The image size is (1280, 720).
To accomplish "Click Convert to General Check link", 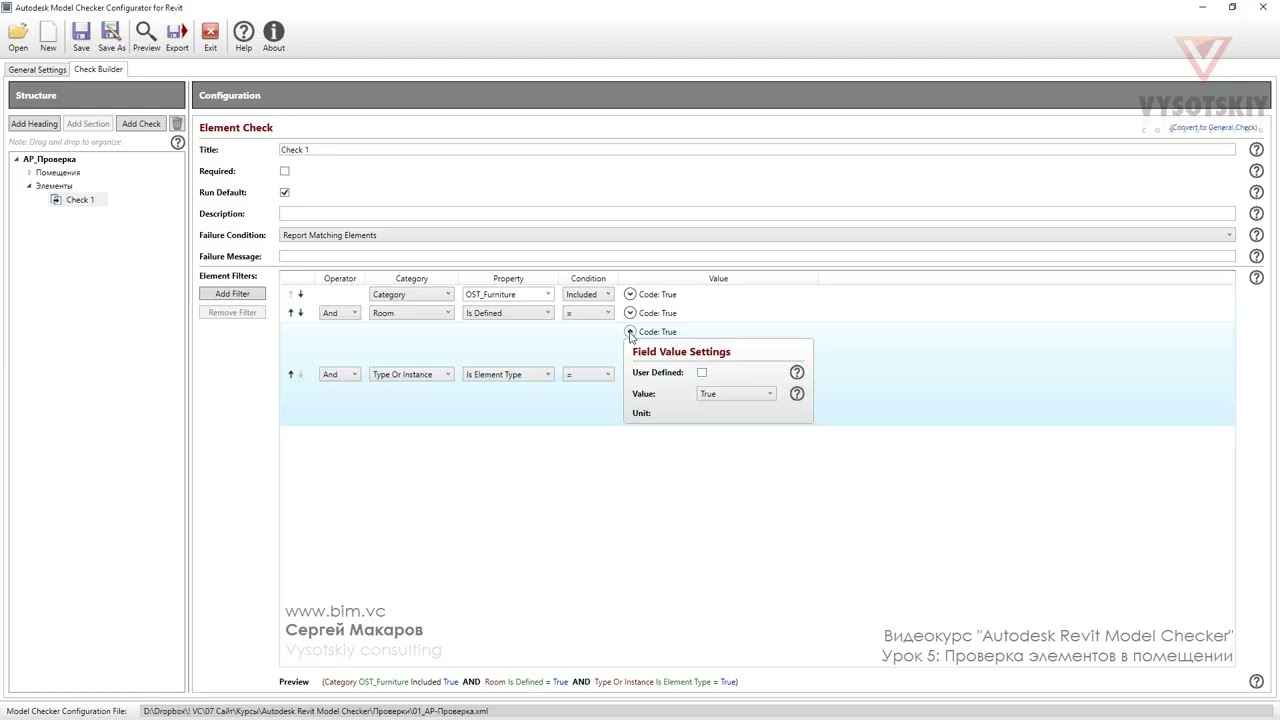I will 1213,127.
